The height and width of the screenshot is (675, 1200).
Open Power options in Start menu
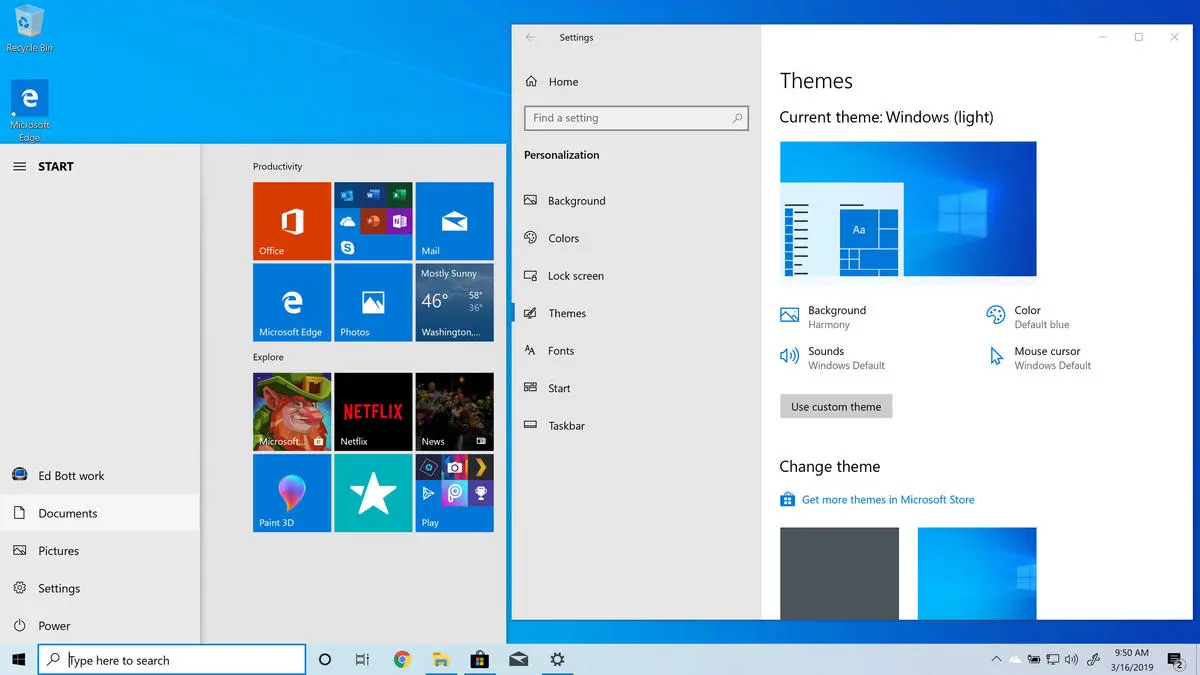pyautogui.click(x=100, y=625)
